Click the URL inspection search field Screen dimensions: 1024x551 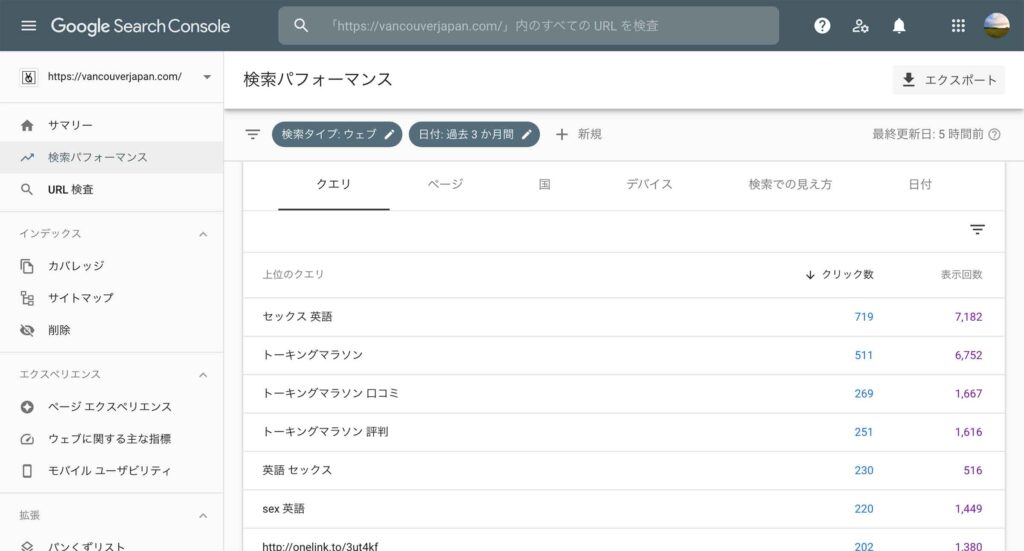(528, 26)
